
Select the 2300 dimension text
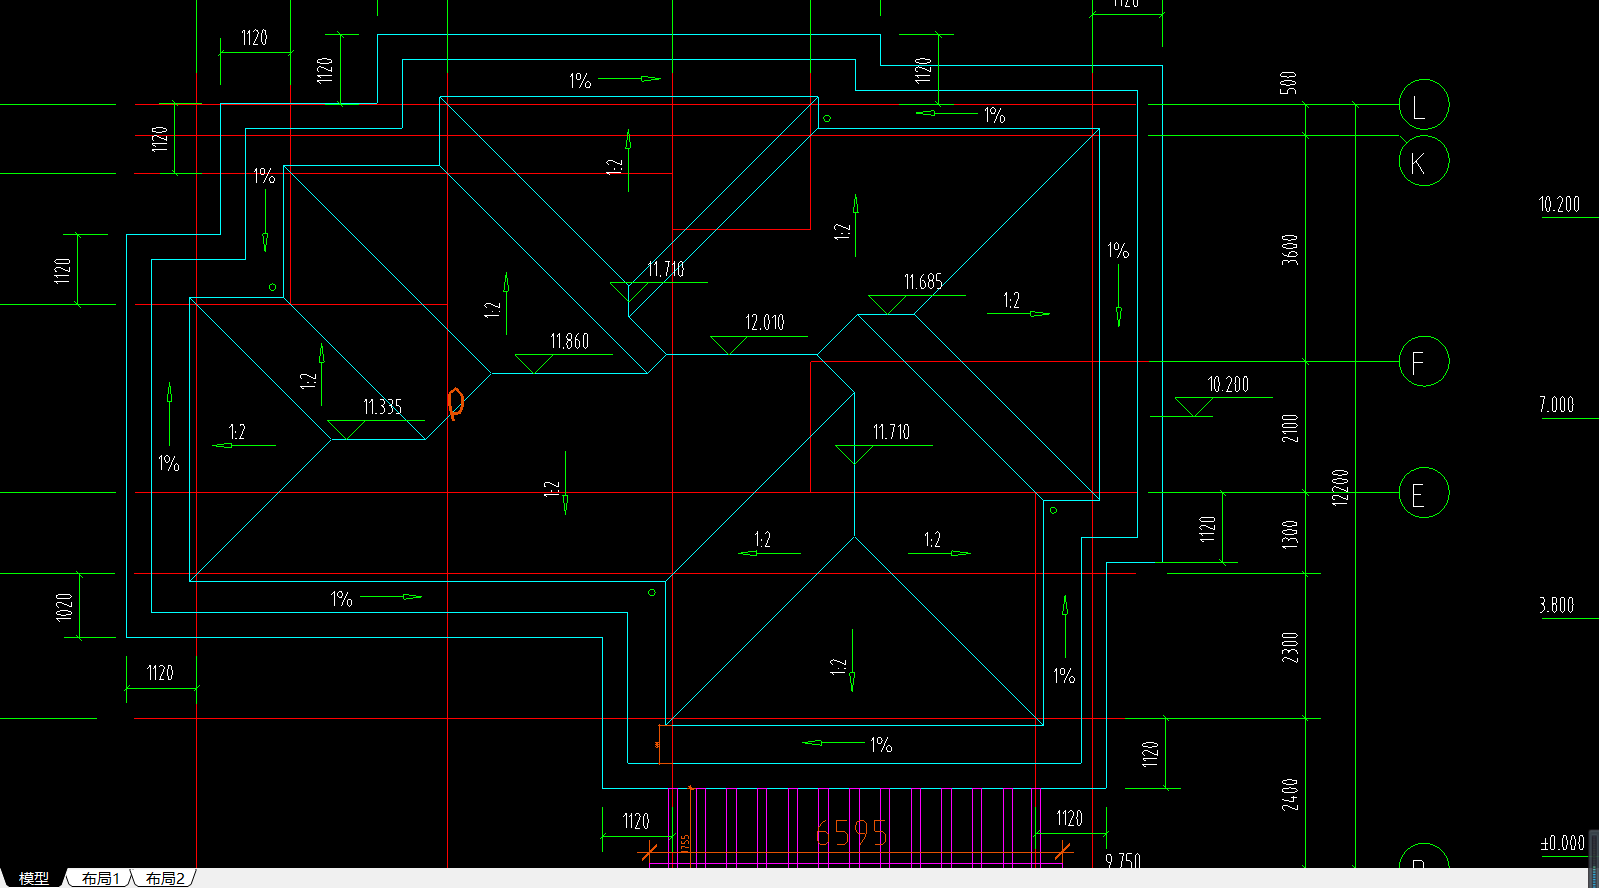pyautogui.click(x=1290, y=647)
